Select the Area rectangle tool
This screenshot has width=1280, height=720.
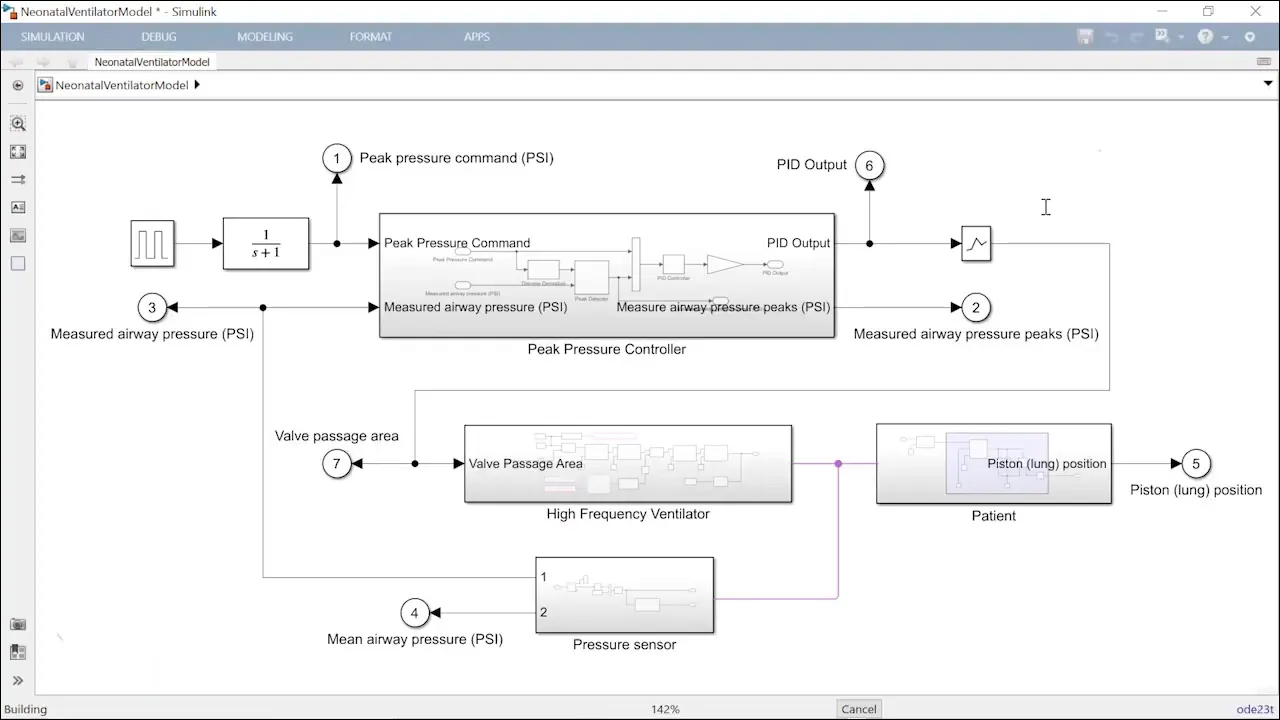[18, 264]
